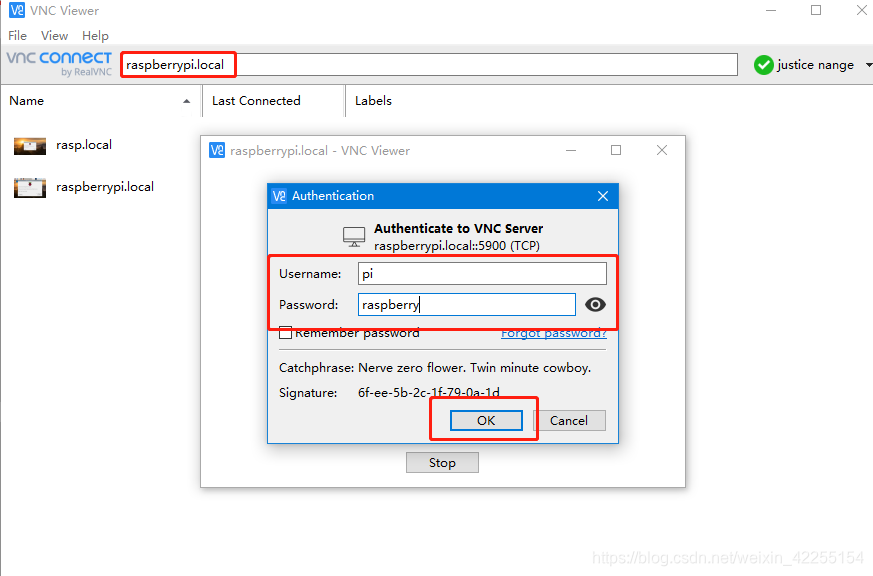Click the monitor icon beside Authenticate to VNC Server

(354, 237)
